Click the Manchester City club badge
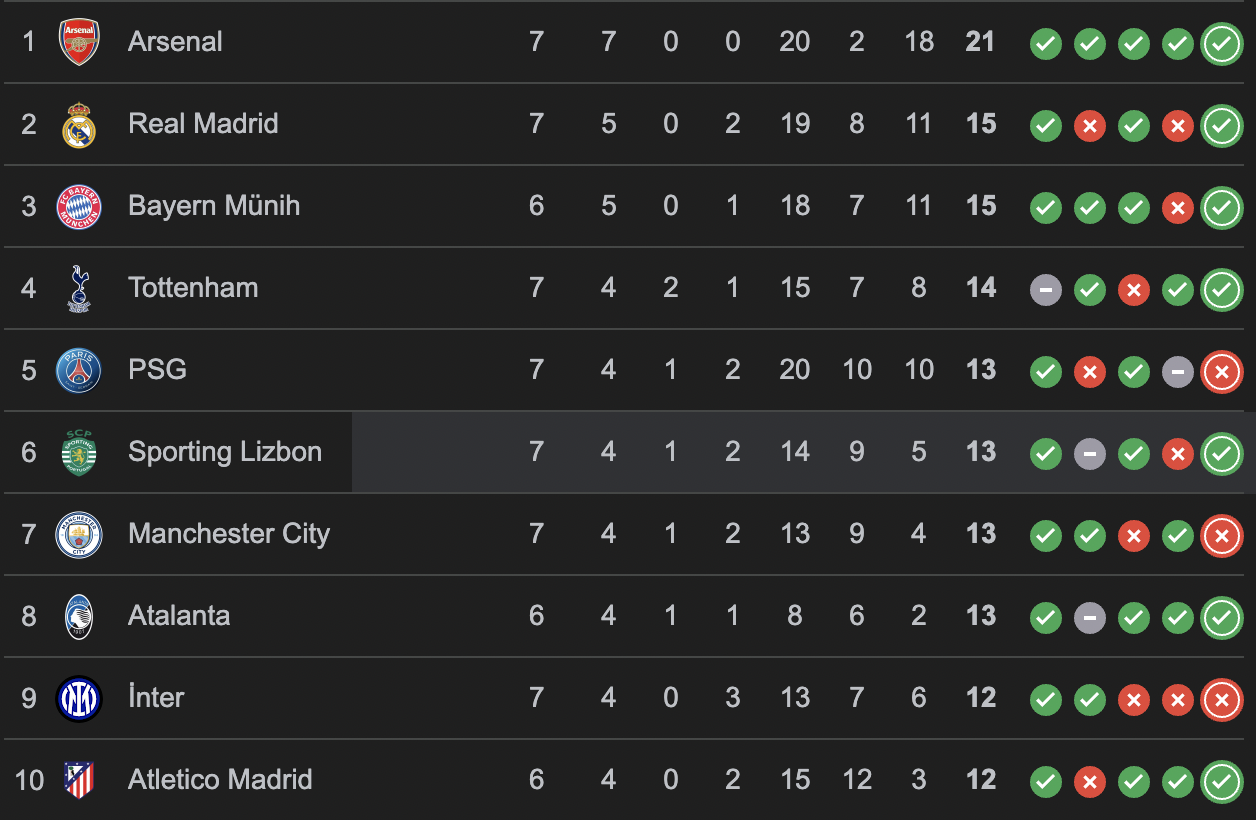The image size is (1256, 820). click(x=79, y=535)
